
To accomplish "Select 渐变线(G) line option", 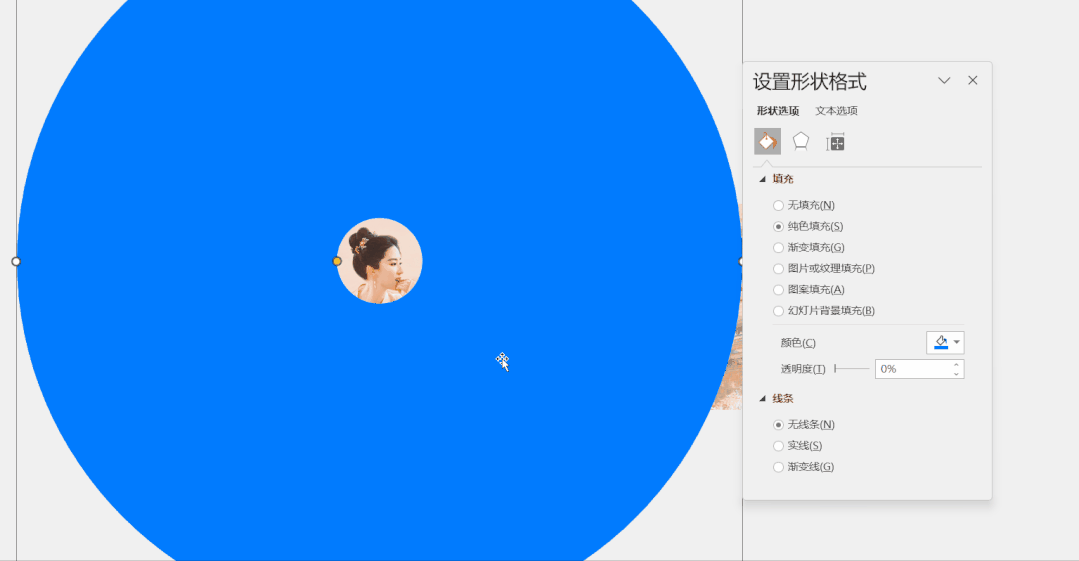I will tap(804, 467).
